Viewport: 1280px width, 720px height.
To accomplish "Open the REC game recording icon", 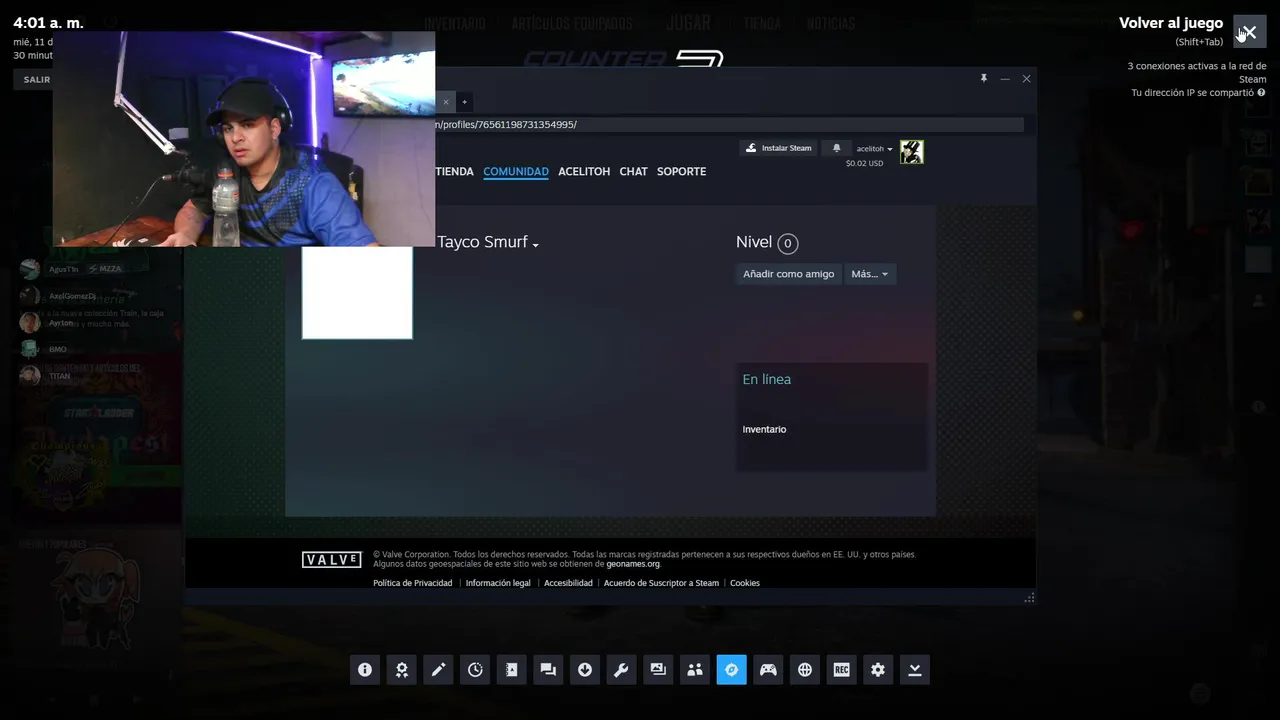I will (x=841, y=670).
